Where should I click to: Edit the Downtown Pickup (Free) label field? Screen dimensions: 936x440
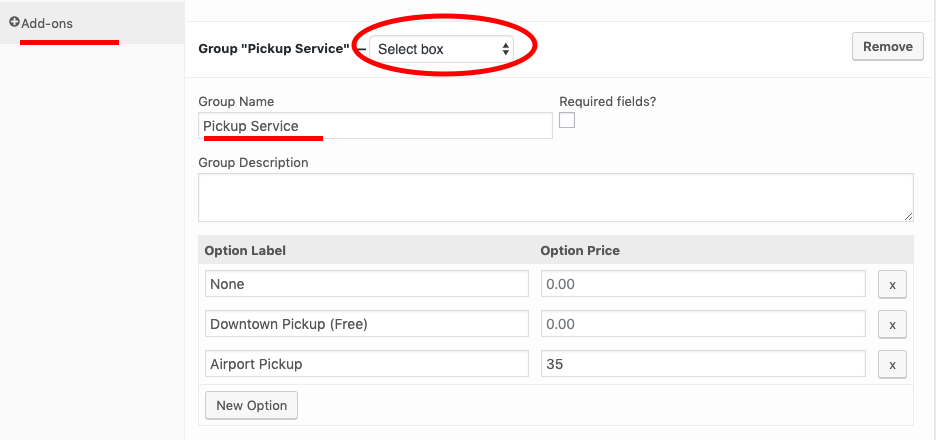(x=367, y=324)
